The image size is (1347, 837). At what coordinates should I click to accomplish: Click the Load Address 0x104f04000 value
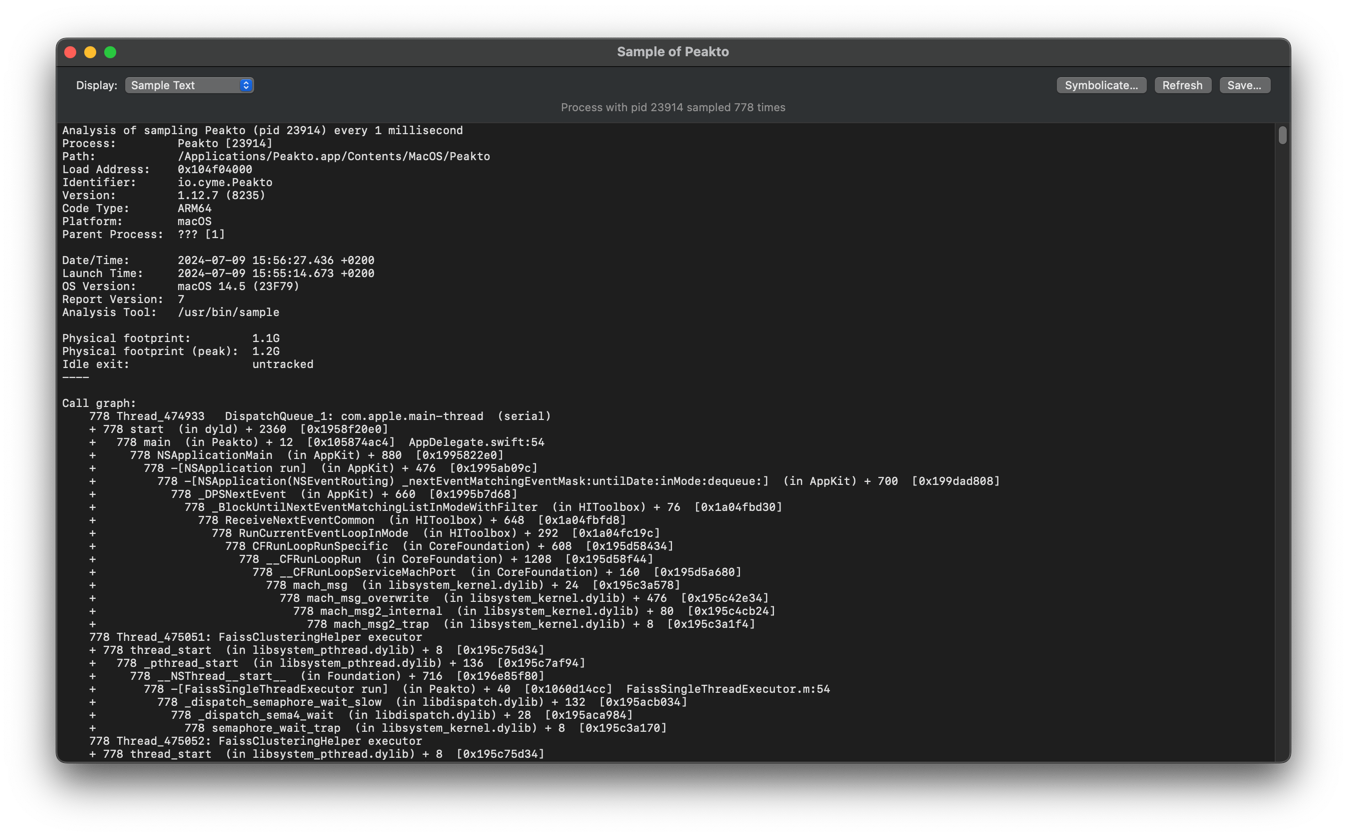click(215, 169)
